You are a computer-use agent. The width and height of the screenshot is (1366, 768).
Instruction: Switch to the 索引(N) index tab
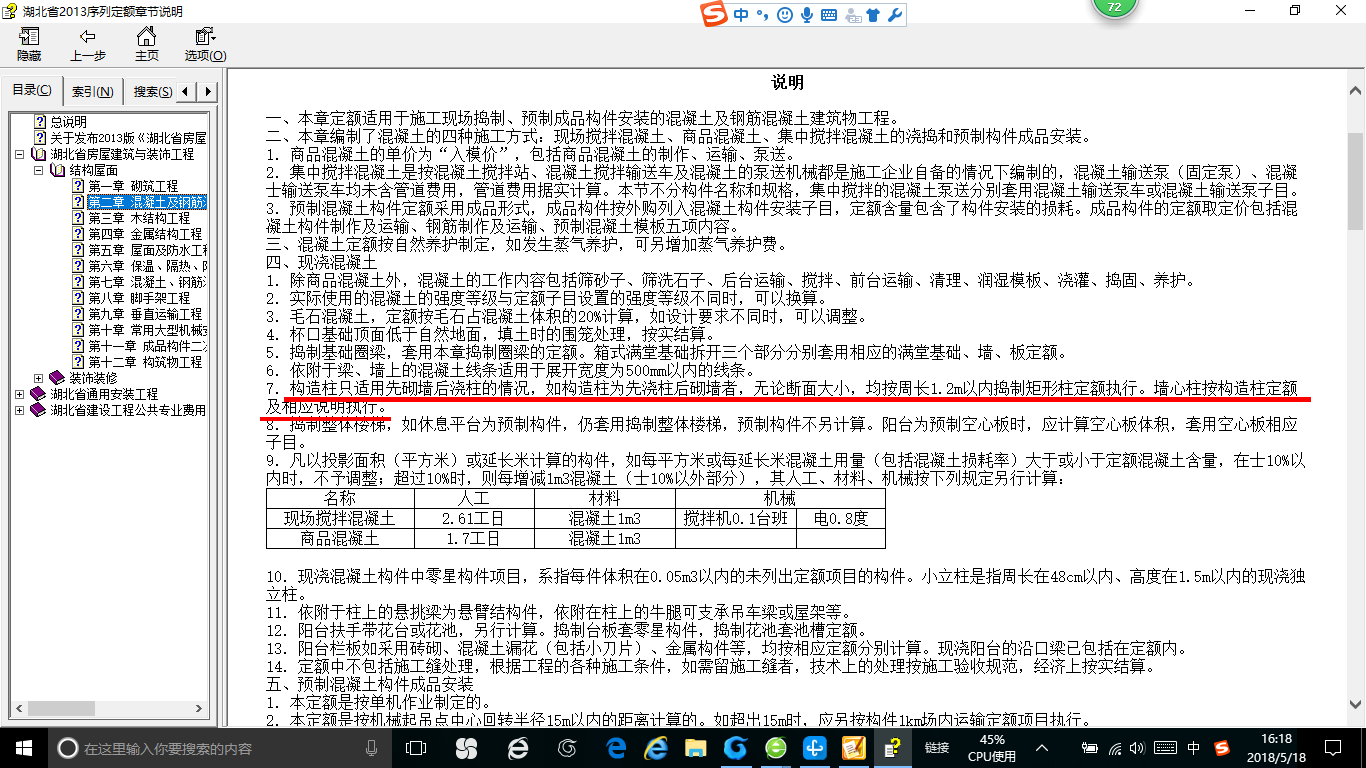[92, 91]
